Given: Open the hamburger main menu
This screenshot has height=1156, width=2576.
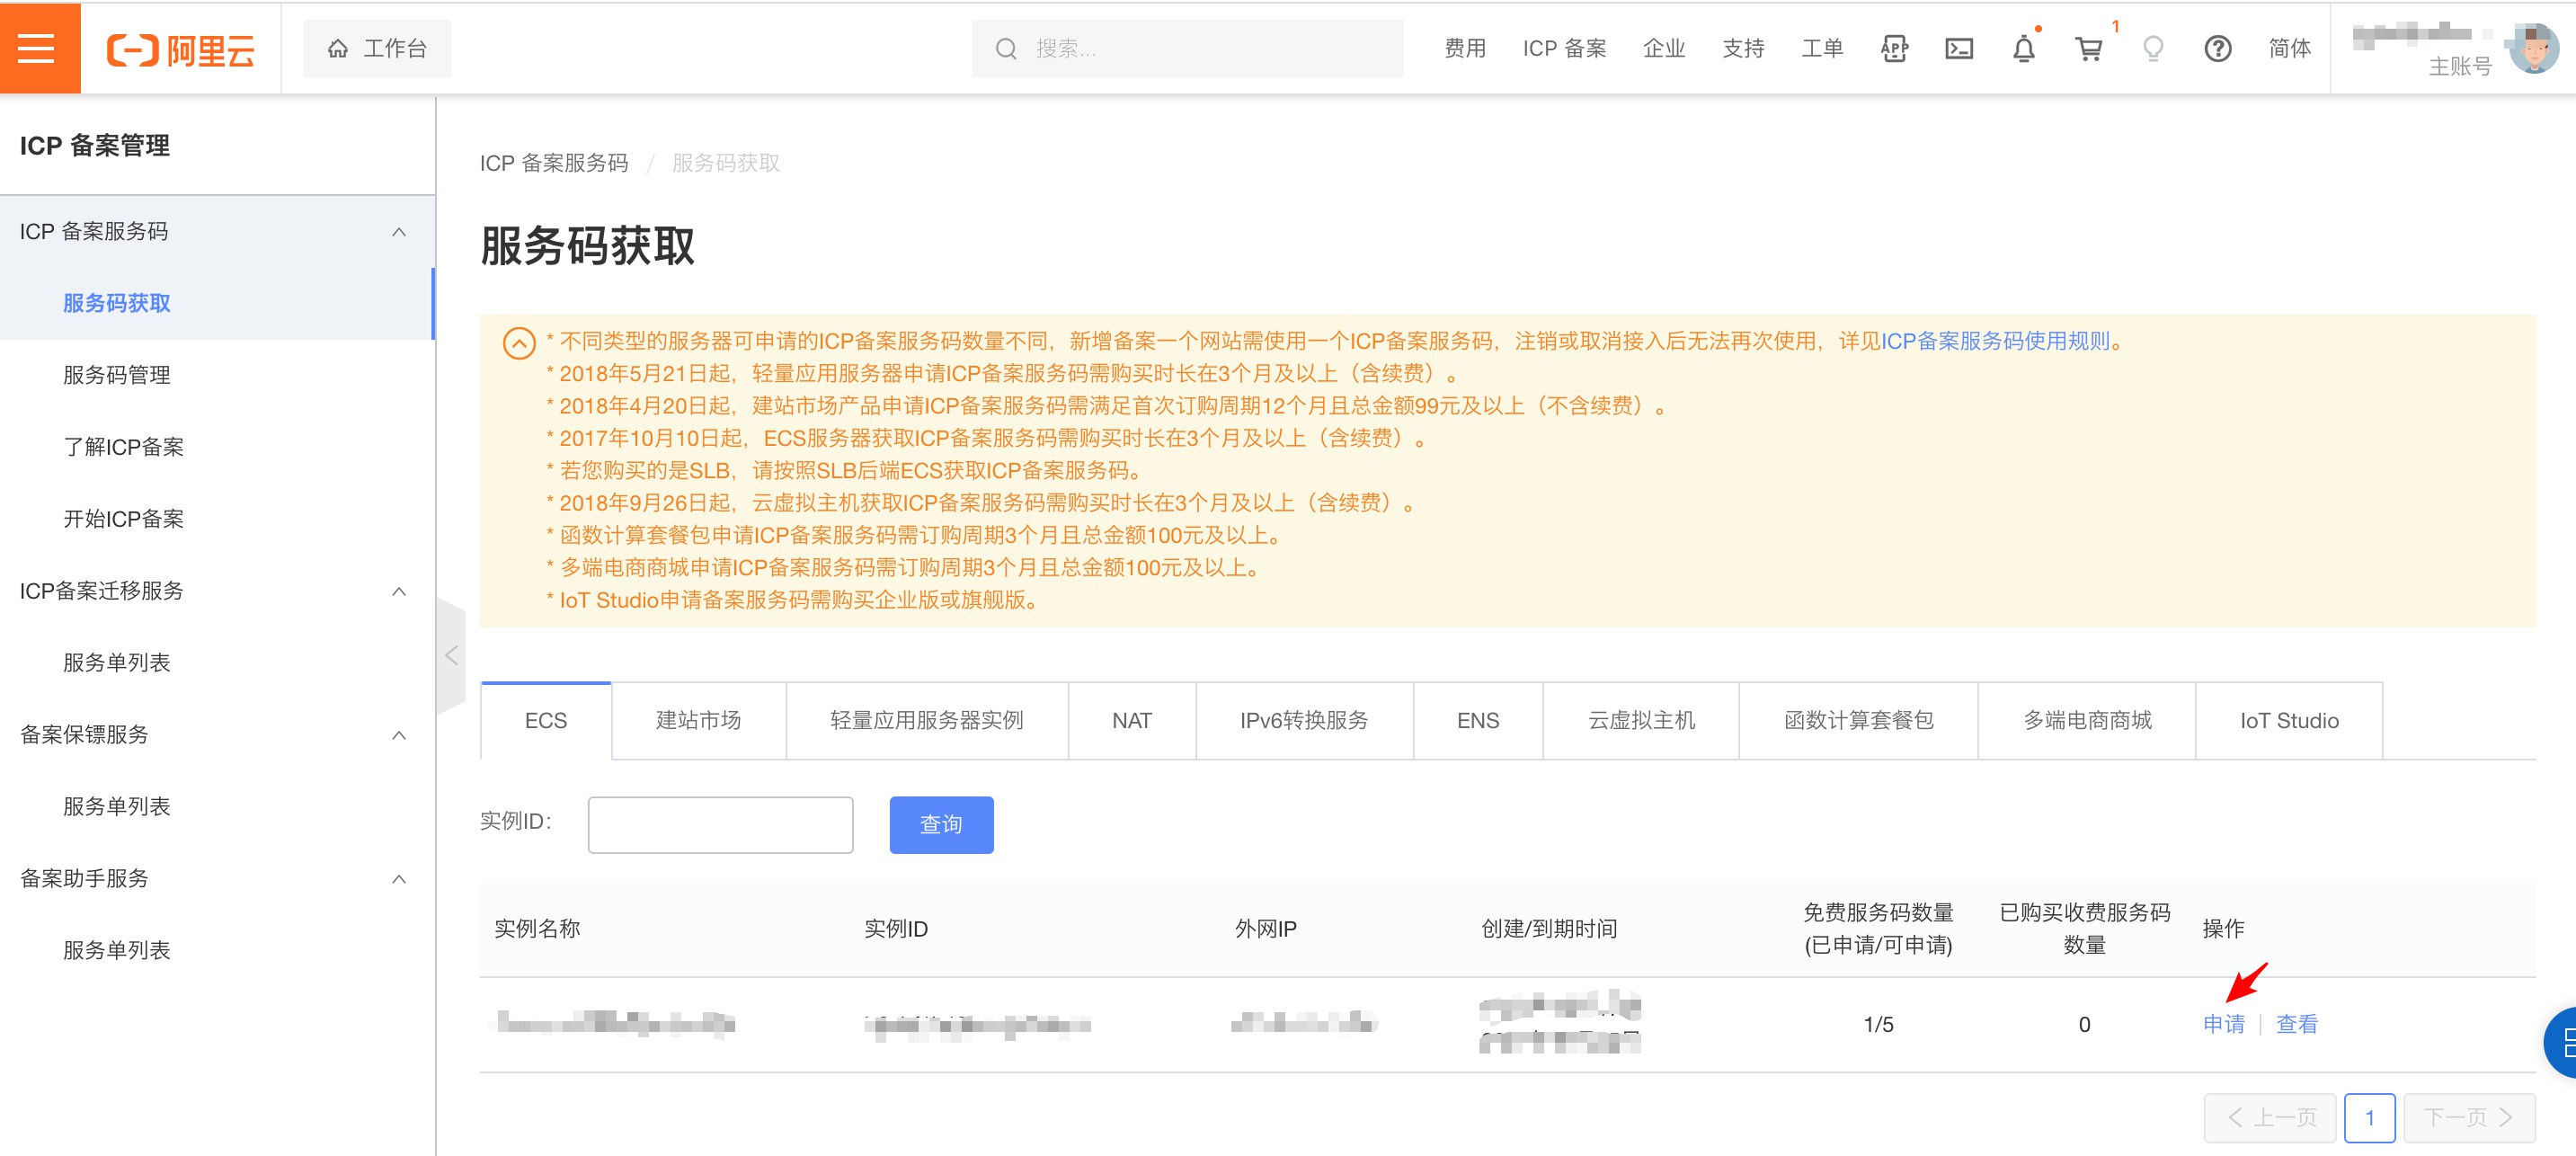Looking at the screenshot, I should point(38,48).
